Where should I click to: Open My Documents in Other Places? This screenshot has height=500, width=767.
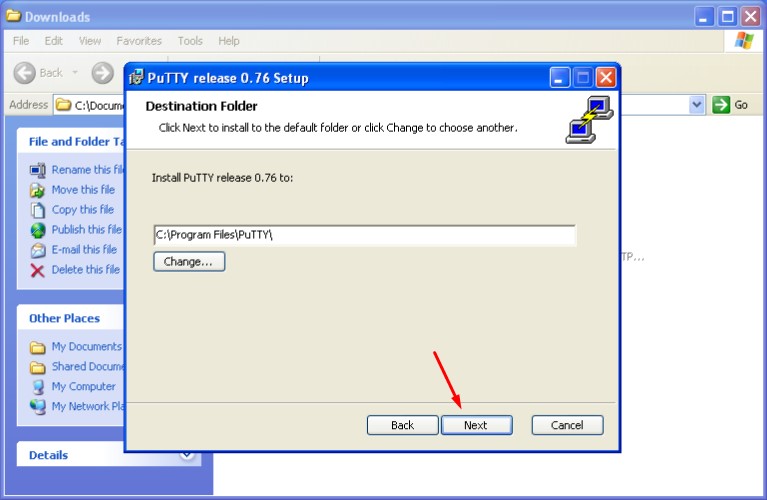[x=87, y=346]
